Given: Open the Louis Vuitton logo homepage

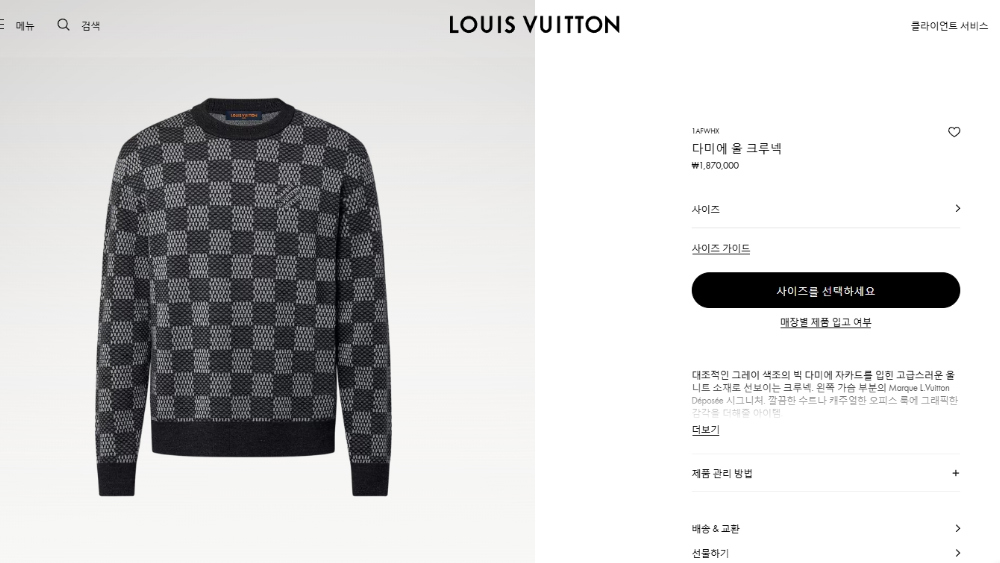Looking at the screenshot, I should (534, 25).
